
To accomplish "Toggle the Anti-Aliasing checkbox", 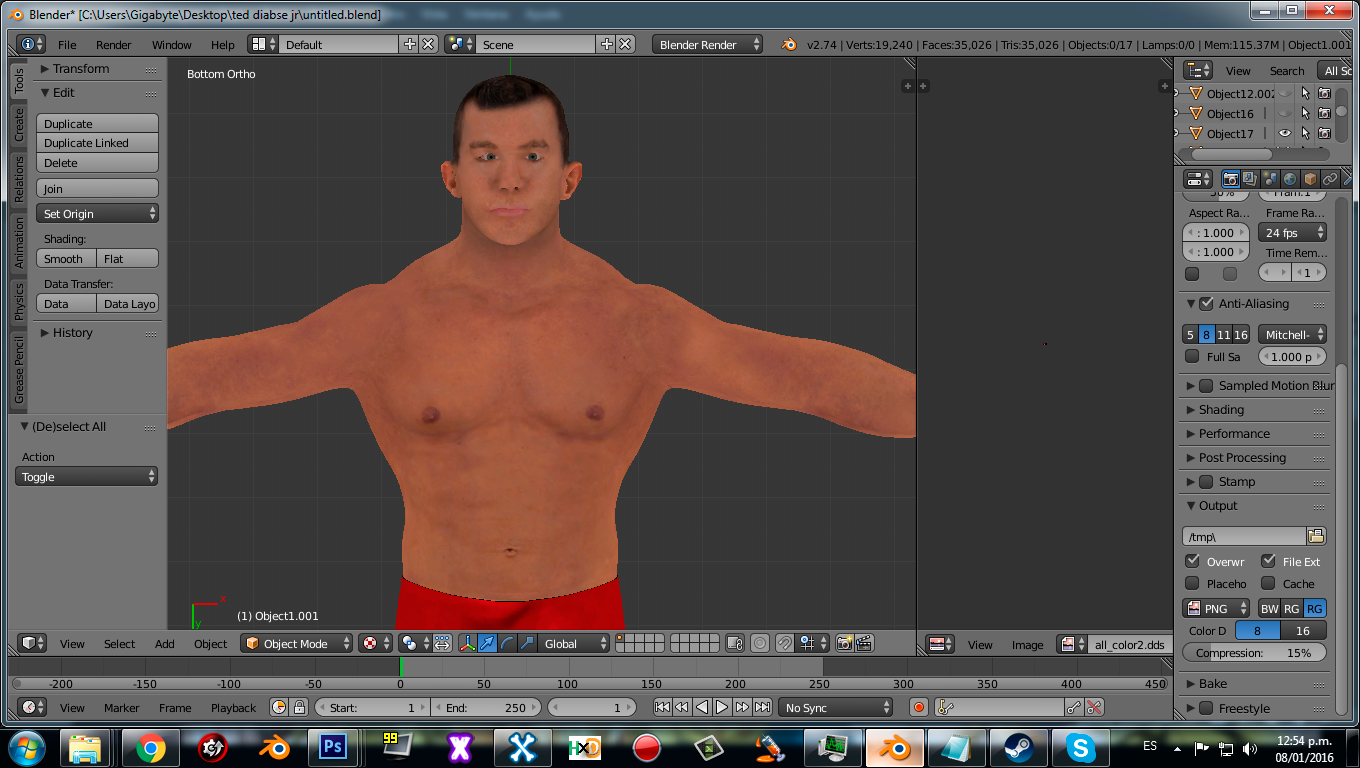I will tap(1206, 303).
